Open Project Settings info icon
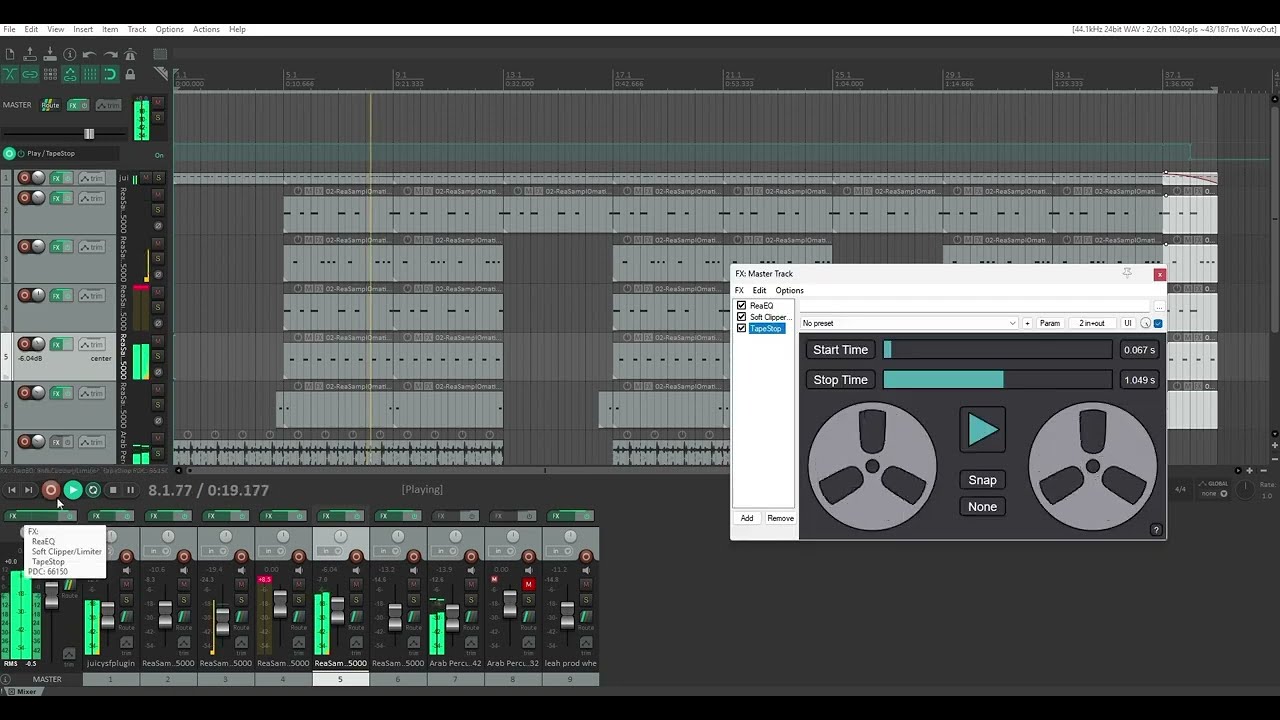Screen dimensions: 1280x720 point(69,54)
